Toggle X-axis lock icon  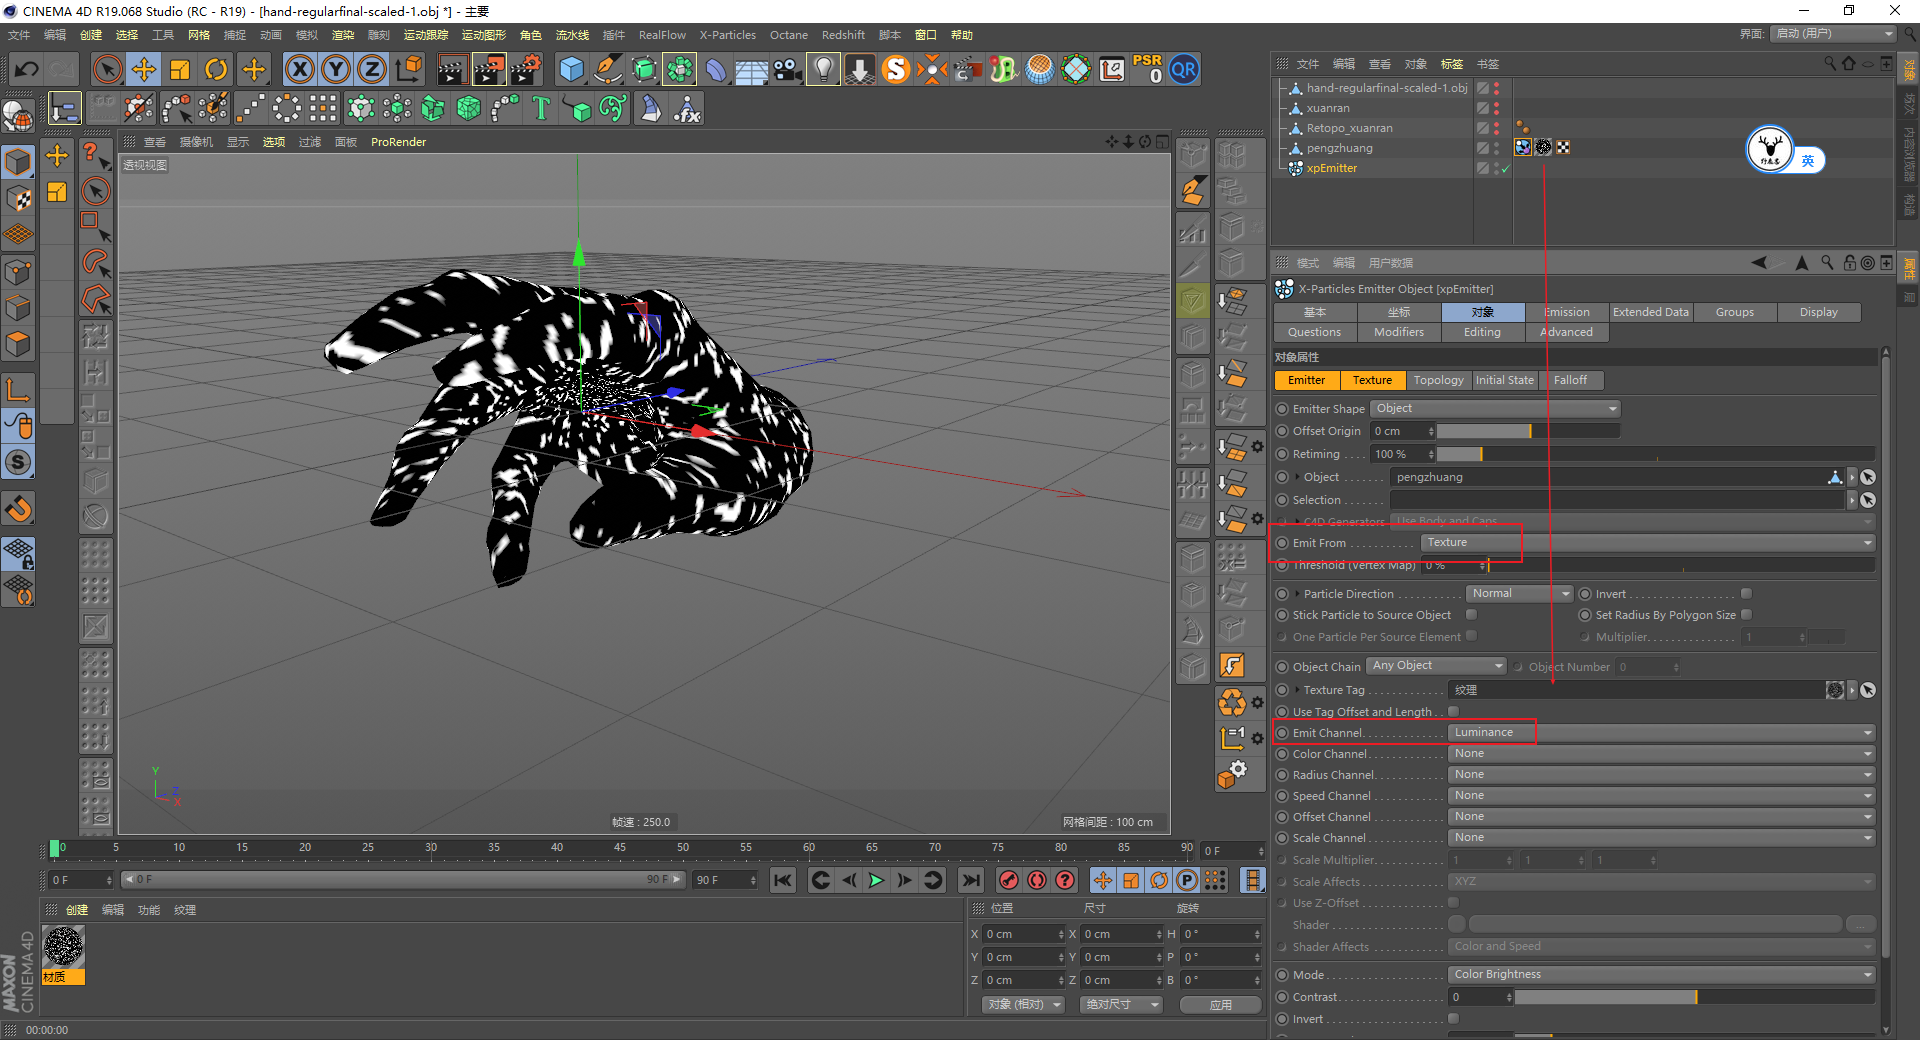pyautogui.click(x=299, y=69)
